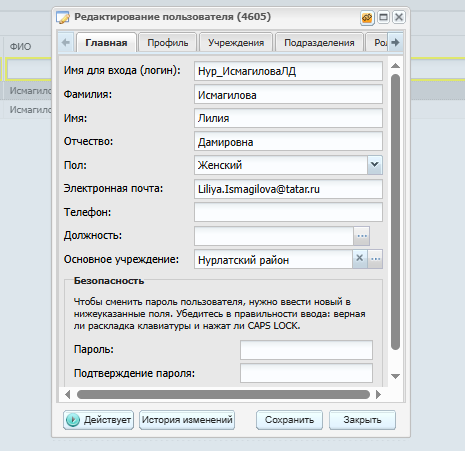Open Основное учреждение selection ellipsis button
This screenshot has width=465, height=451.
coord(375,259)
